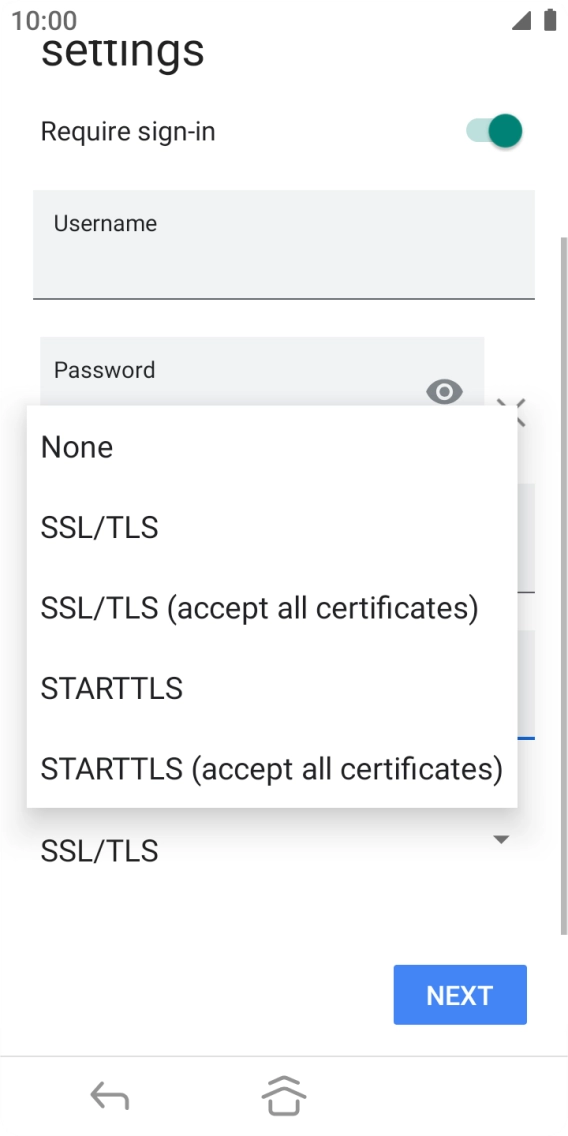
Task: Choose the SSL/TLS option
Action: 272,527
